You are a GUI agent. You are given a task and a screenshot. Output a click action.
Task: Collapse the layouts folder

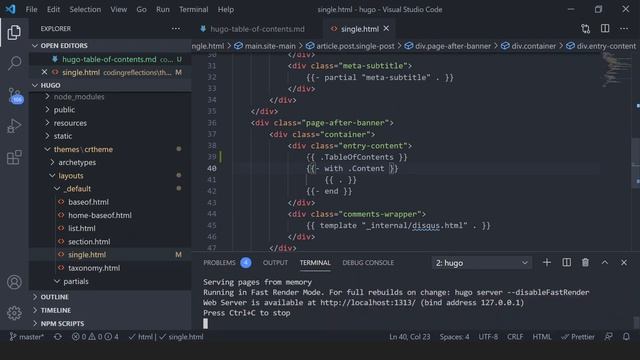pyautogui.click(x=71, y=176)
